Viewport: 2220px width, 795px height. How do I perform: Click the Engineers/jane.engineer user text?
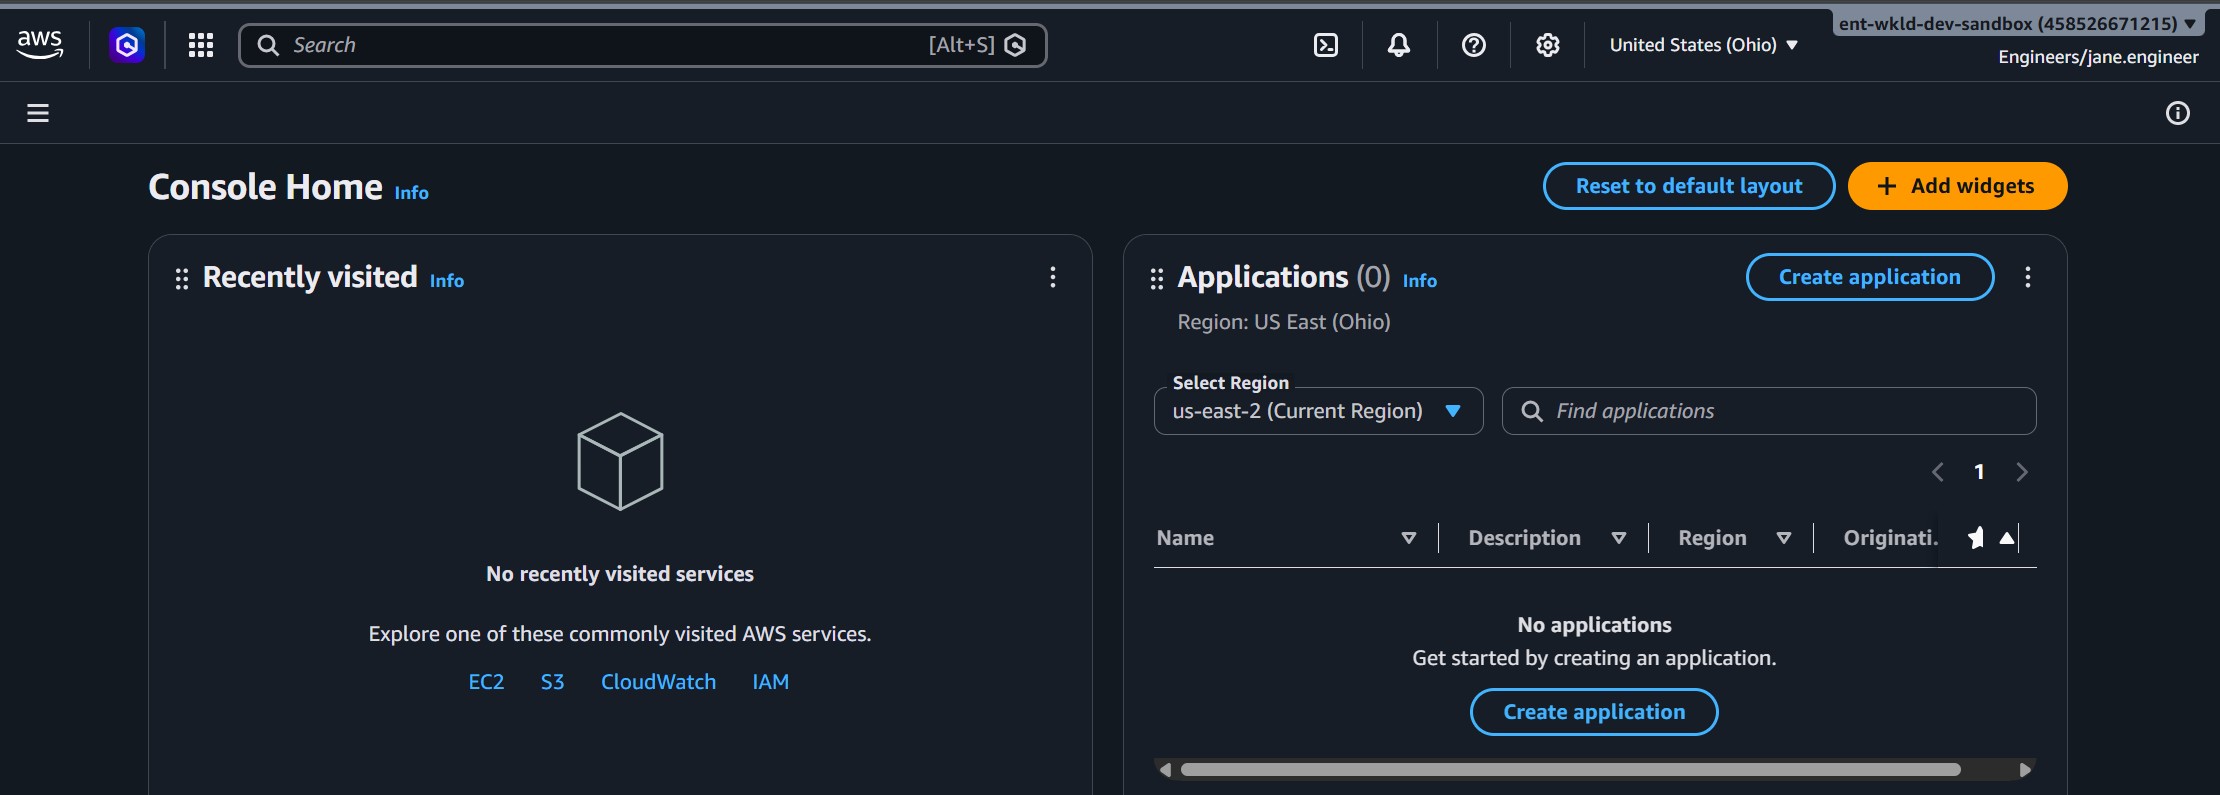(2098, 57)
